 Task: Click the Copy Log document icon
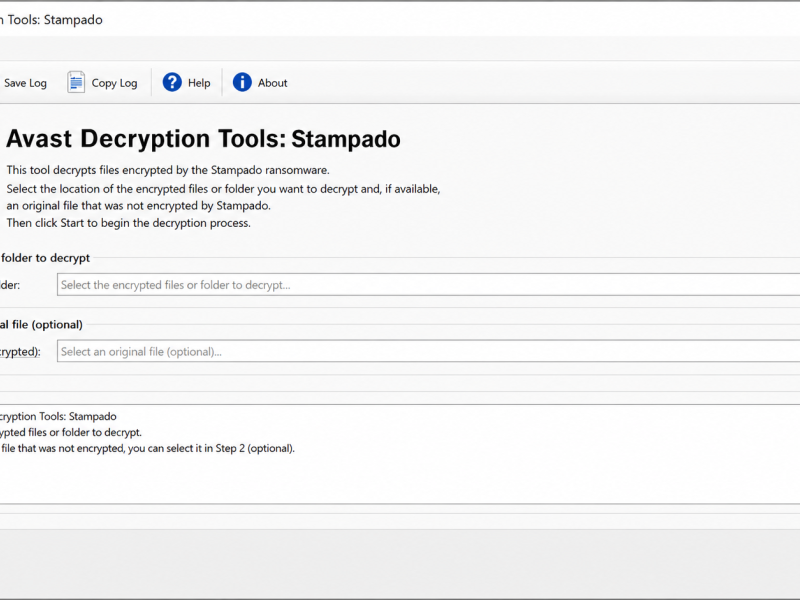tap(76, 82)
